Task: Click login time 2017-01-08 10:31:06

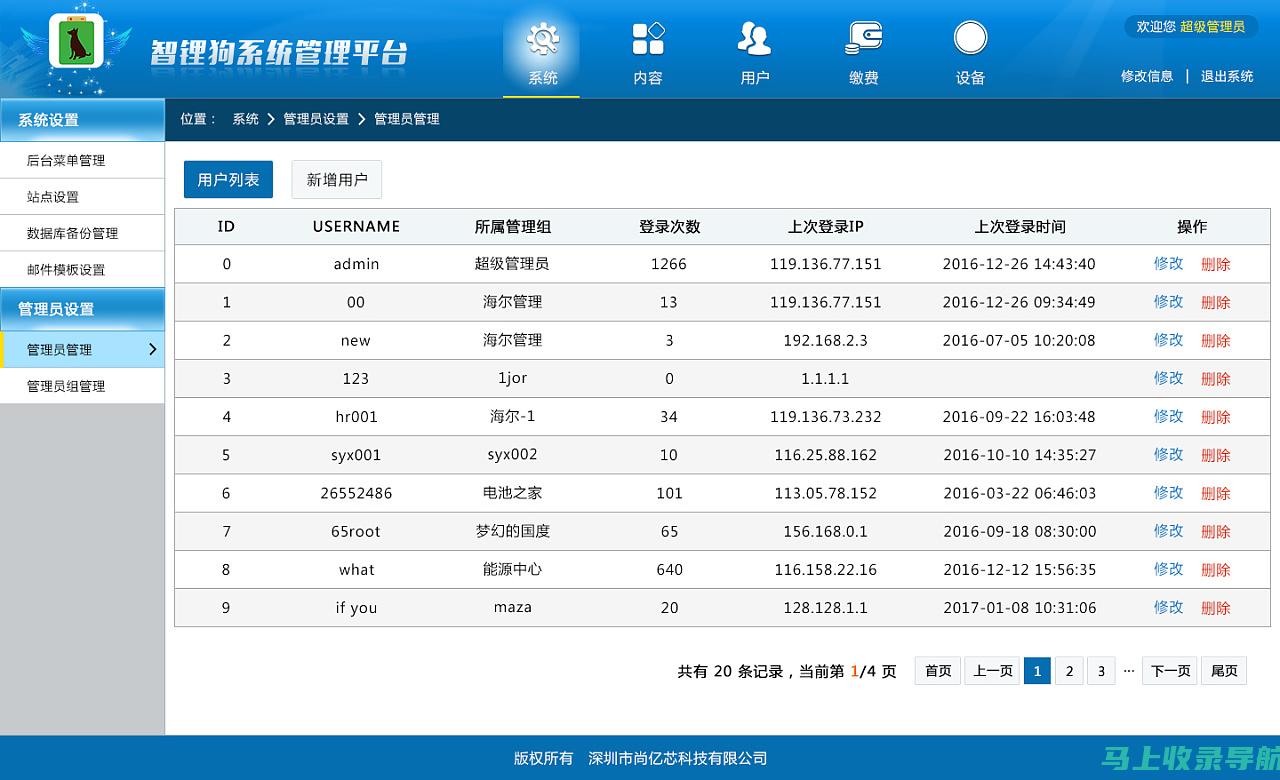Action: [1019, 607]
